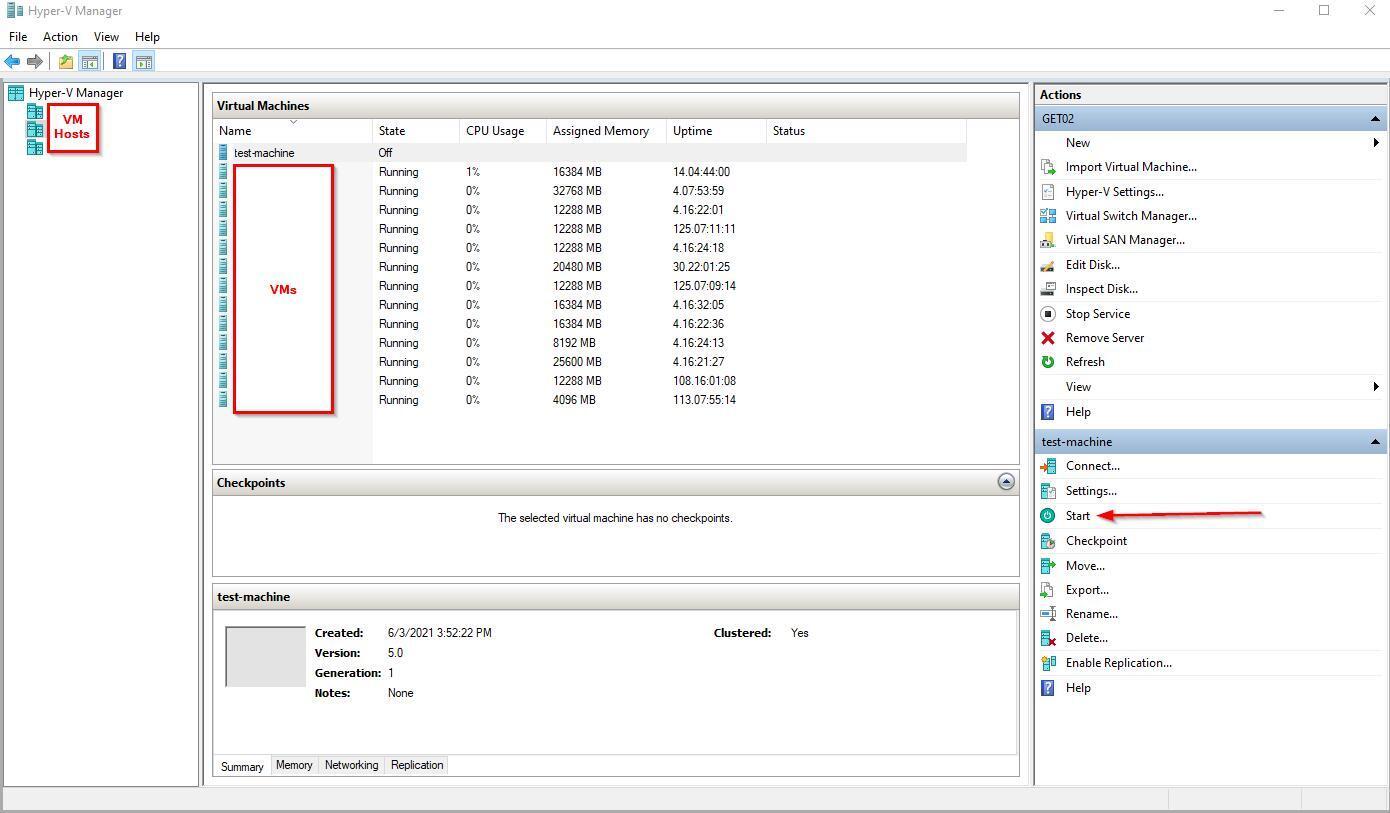Image resolution: width=1390 pixels, height=813 pixels.
Task: Switch to the Memory tab
Action: [294, 765]
